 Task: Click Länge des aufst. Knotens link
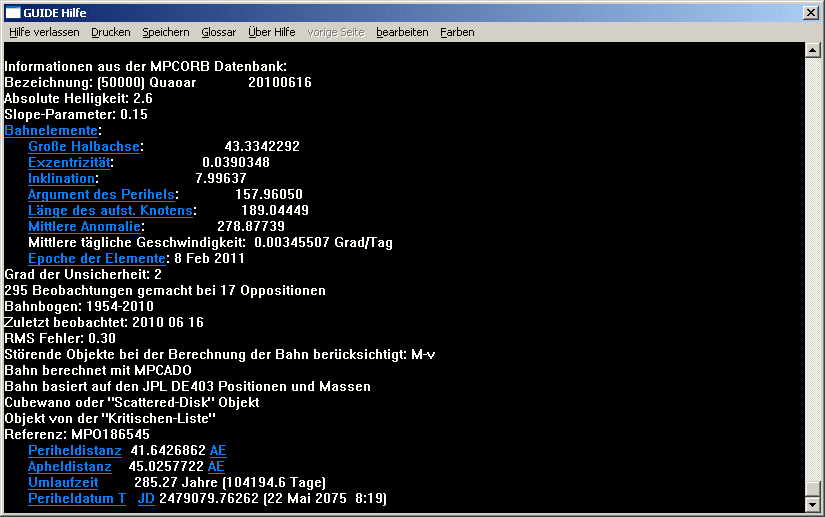tap(110, 211)
